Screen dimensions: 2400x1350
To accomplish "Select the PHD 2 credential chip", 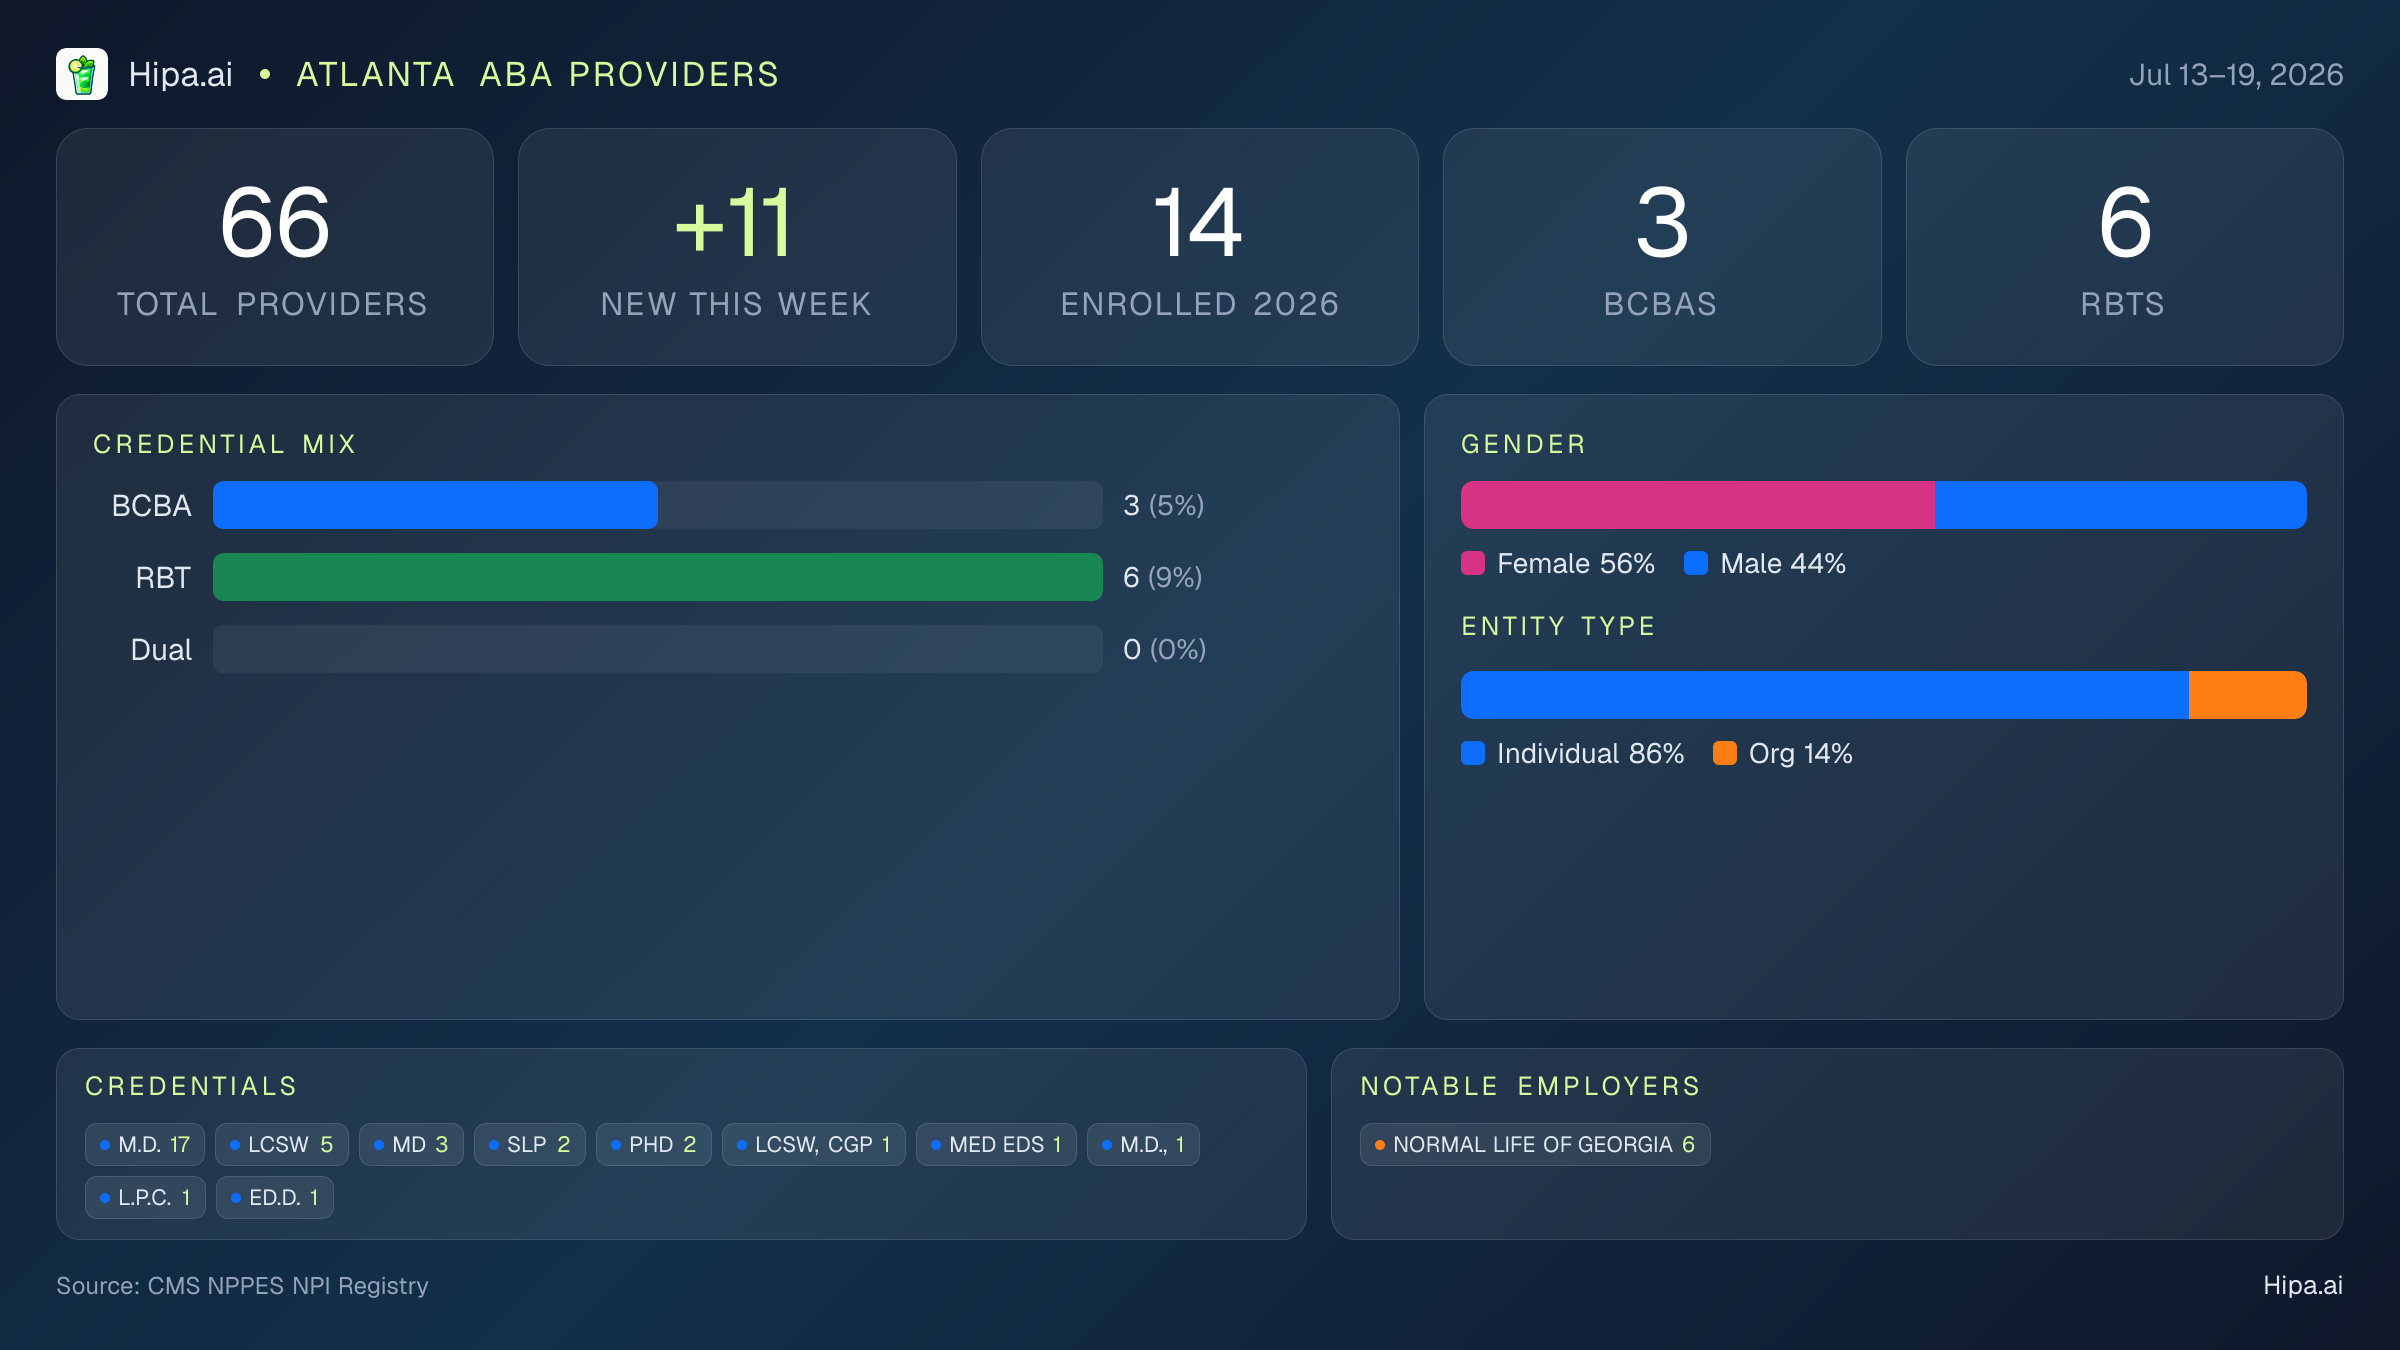I will coord(654,1144).
